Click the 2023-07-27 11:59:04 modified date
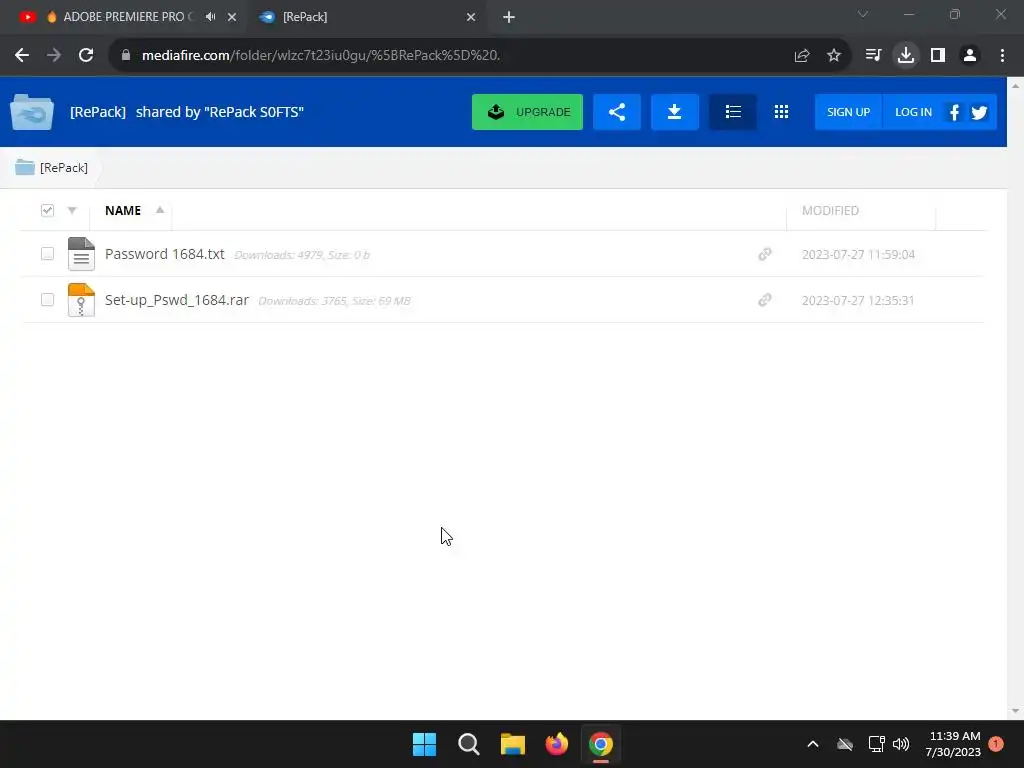 coord(858,254)
